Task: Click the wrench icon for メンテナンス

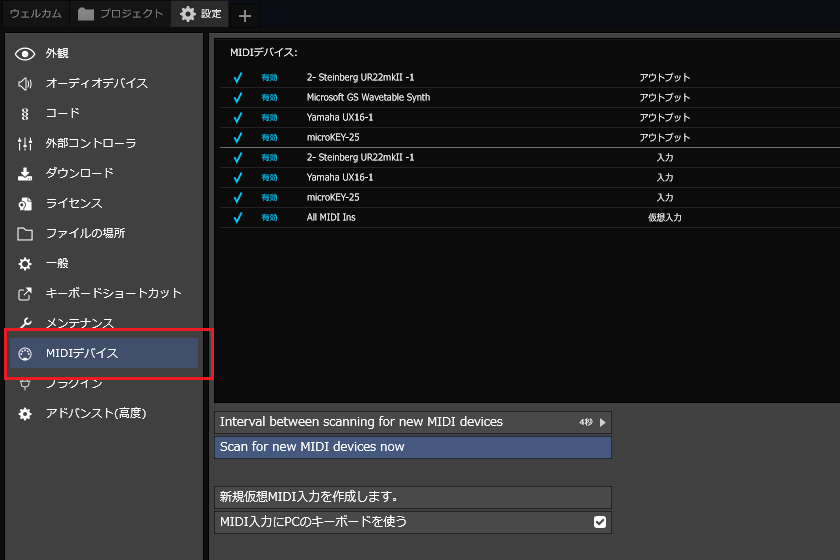Action: click(x=26, y=323)
